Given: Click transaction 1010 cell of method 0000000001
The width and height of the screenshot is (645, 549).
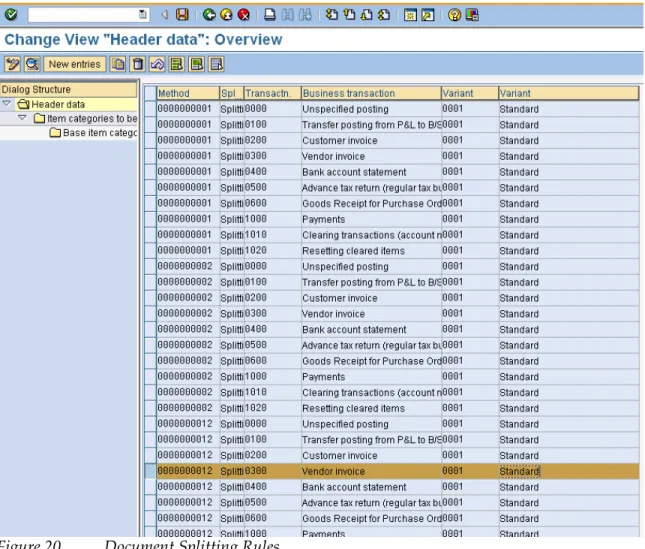Looking at the screenshot, I should point(273,235).
